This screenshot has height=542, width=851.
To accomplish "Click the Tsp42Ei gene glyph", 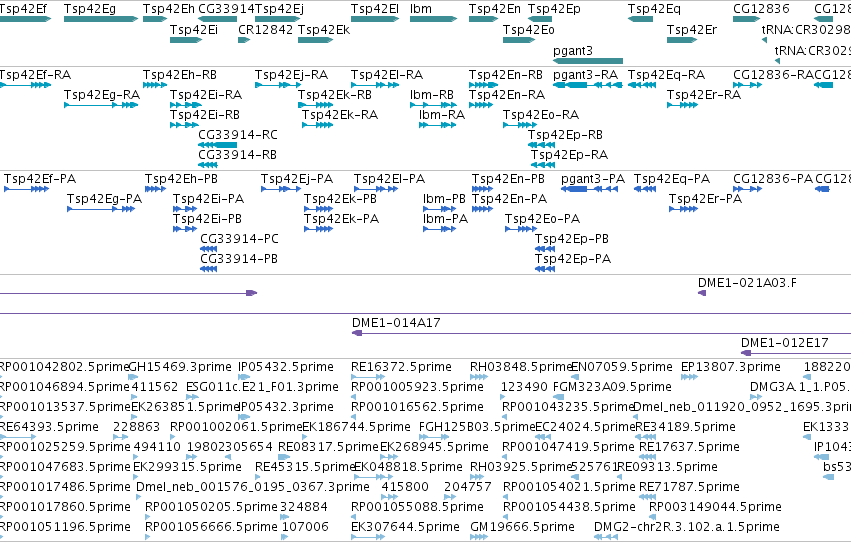I will point(186,40).
